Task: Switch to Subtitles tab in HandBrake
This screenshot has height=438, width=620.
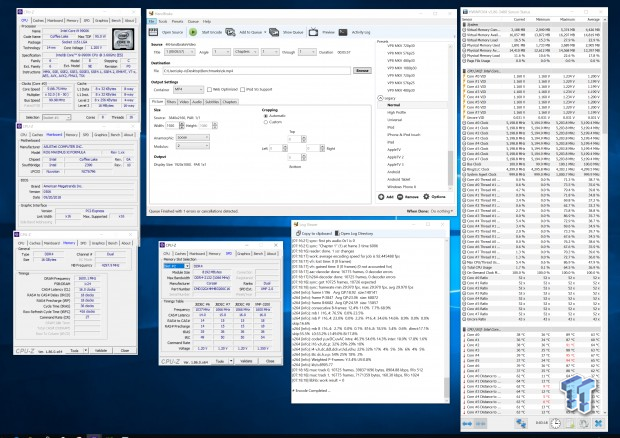Action: point(212,102)
